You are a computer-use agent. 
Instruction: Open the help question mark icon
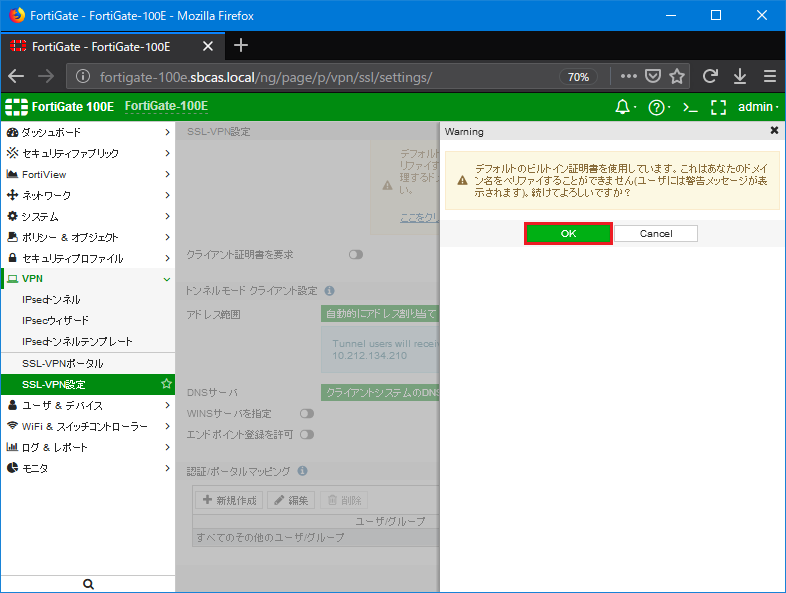pyautogui.click(x=656, y=107)
